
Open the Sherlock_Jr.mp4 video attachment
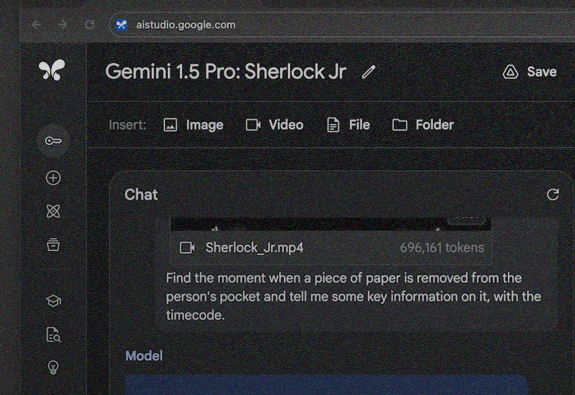331,248
